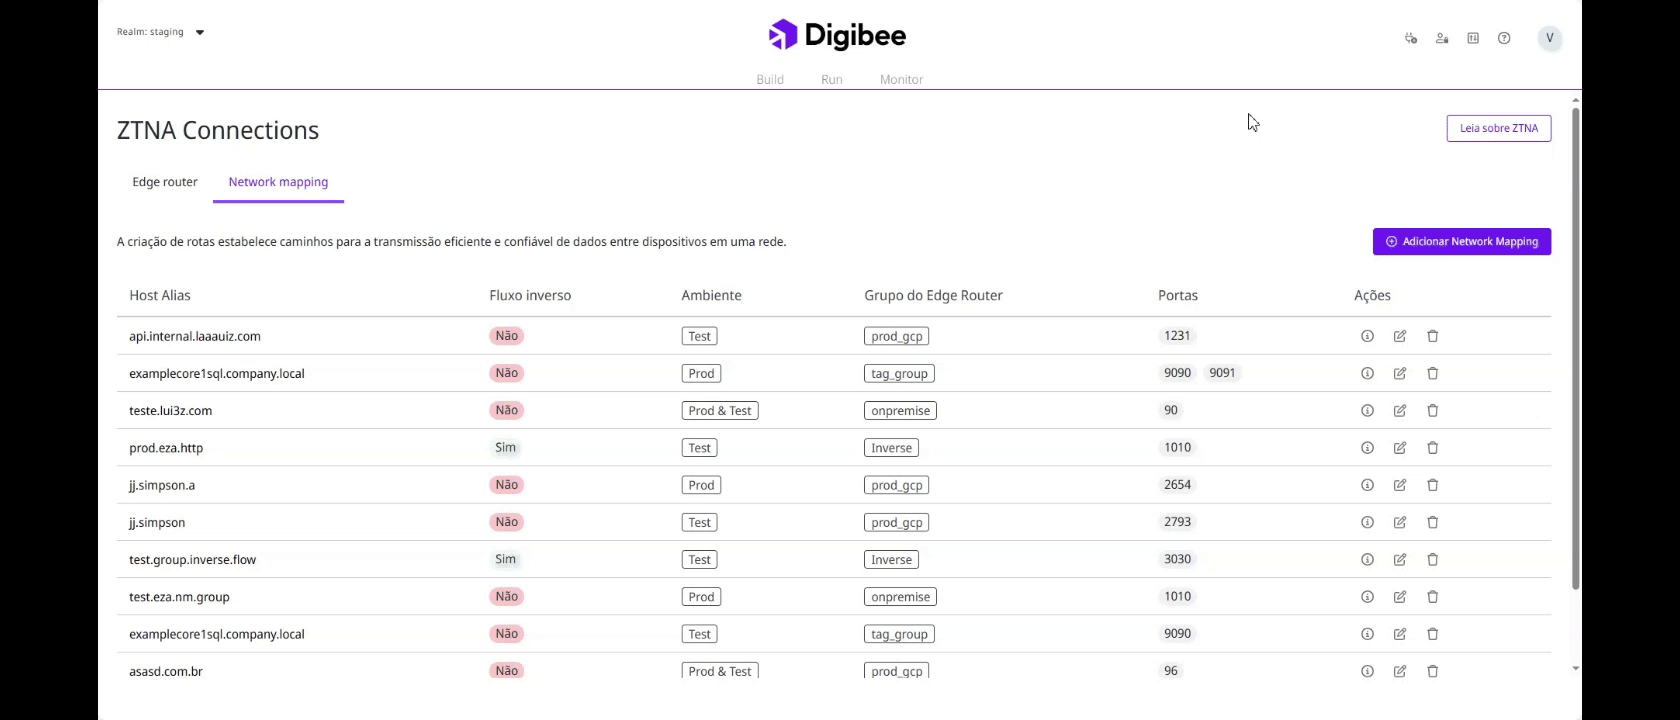Screen dimensions: 1680x720
Task: Edit the teste.lui3z.com network mapping
Action: [1400, 411]
